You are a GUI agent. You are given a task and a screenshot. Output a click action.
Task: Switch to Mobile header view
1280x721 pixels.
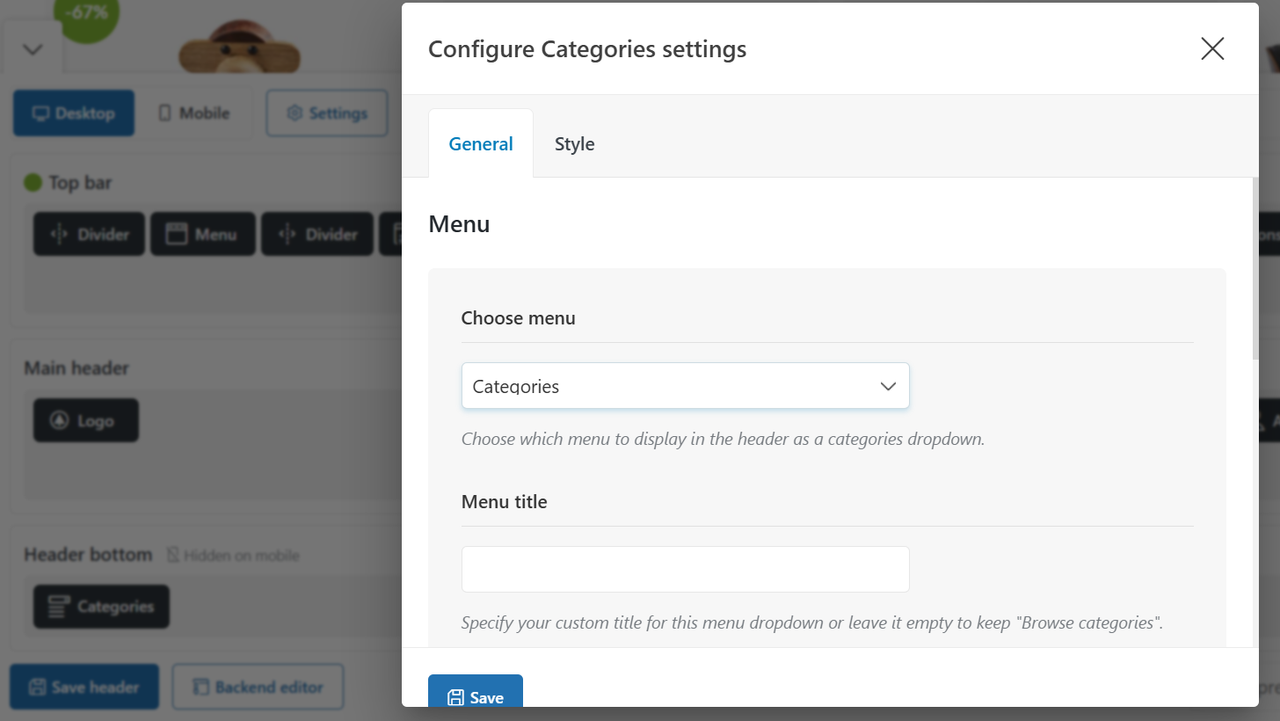click(194, 113)
